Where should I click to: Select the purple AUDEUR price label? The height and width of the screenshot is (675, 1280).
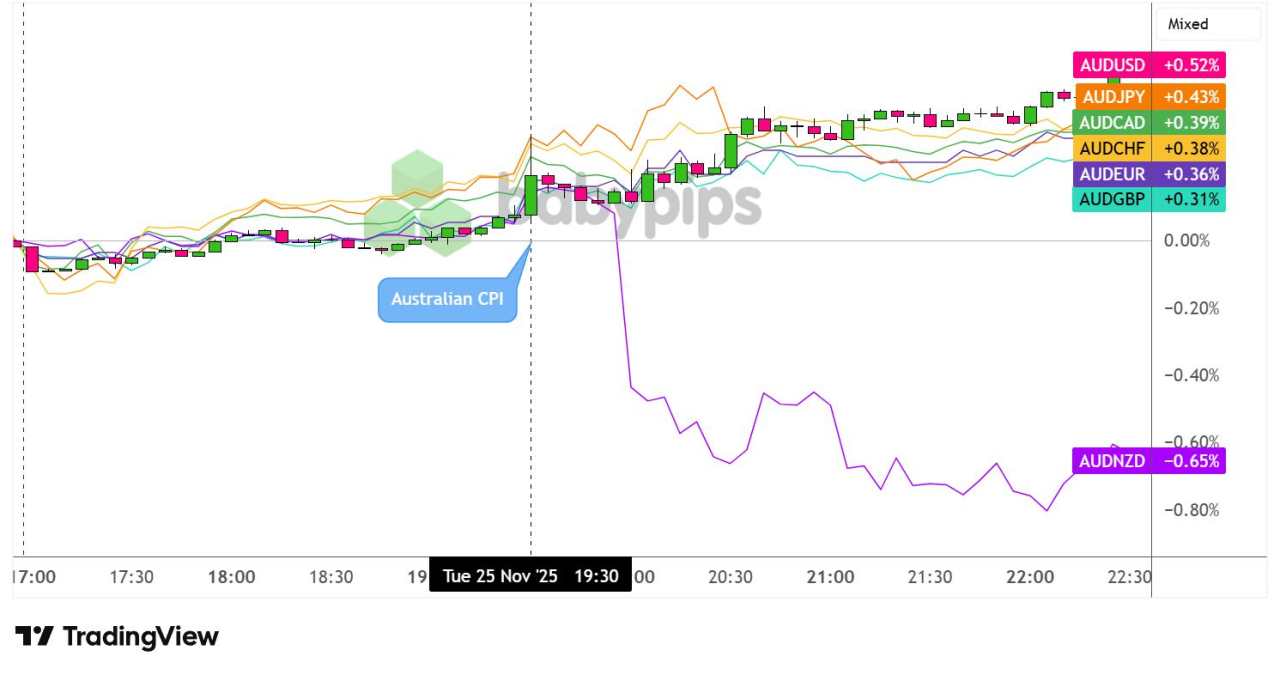(x=1148, y=176)
